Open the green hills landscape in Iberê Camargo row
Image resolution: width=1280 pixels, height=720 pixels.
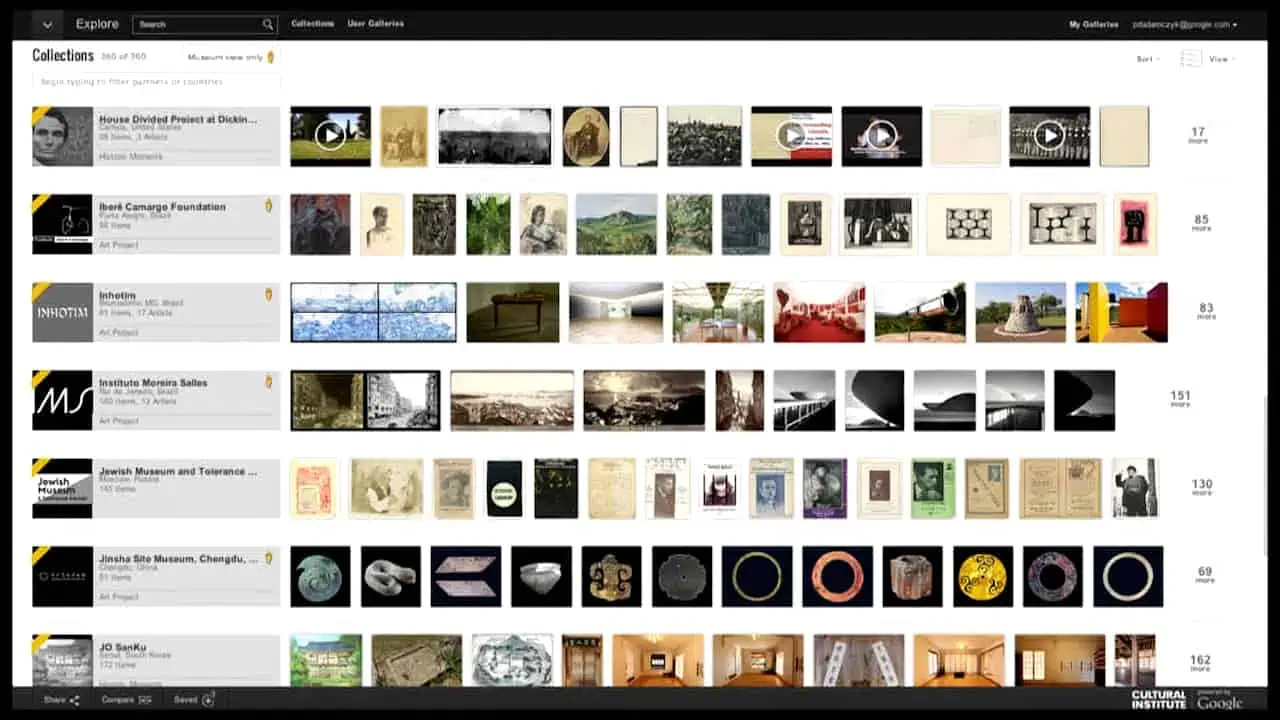616,224
